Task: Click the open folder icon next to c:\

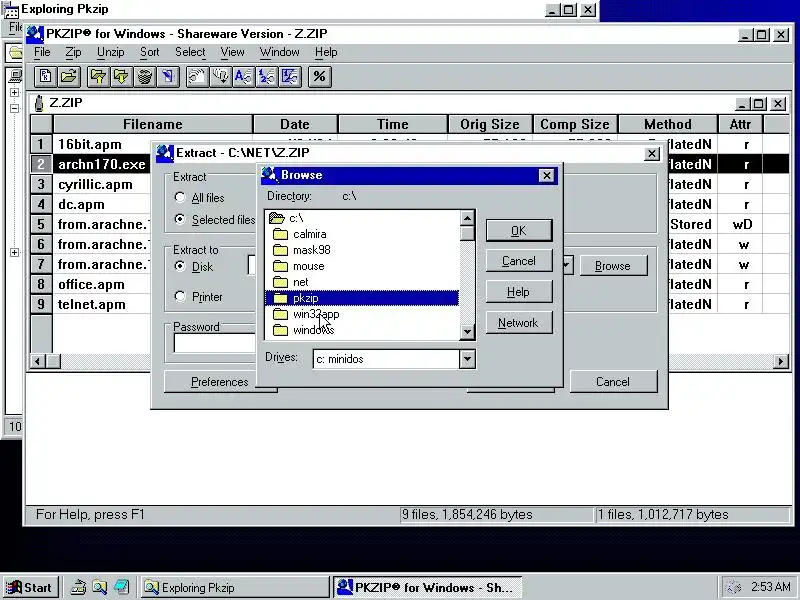Action: pyautogui.click(x=277, y=218)
